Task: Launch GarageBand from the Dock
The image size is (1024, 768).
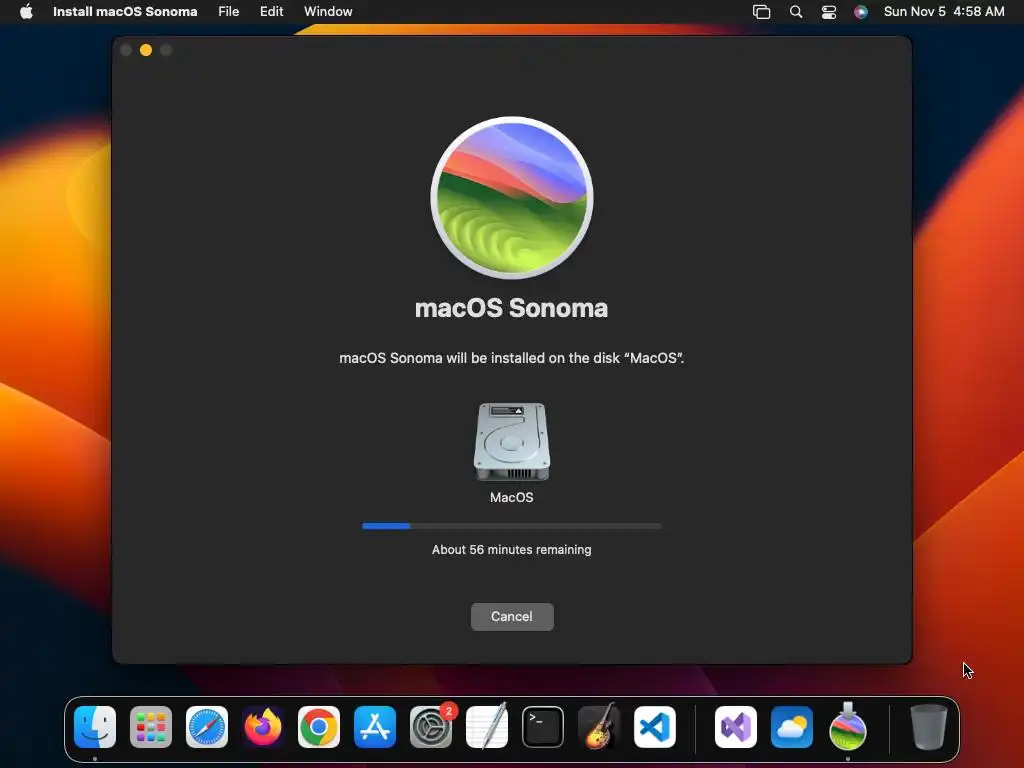Action: coord(599,727)
